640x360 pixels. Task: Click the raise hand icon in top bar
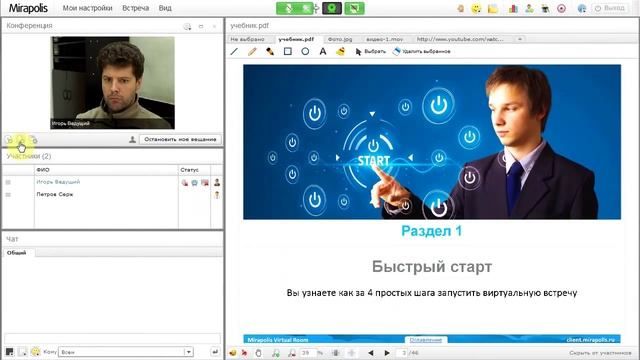tap(461, 8)
